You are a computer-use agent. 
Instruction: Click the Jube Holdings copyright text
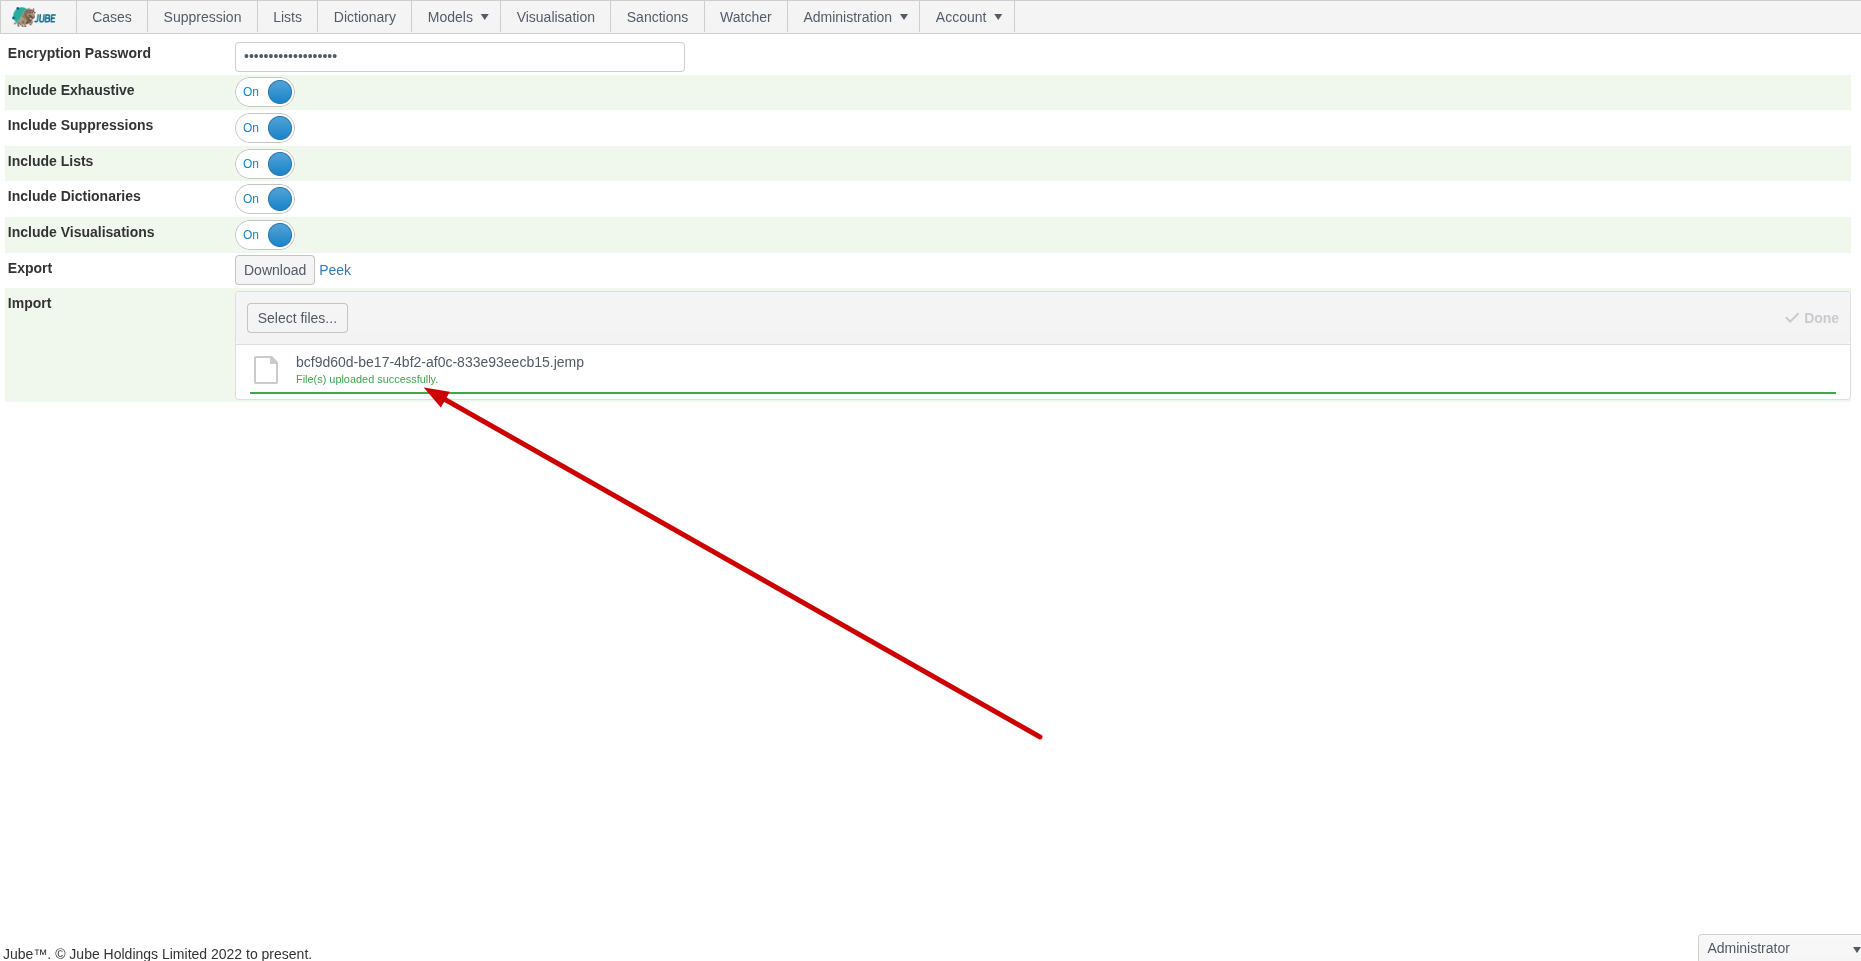point(158,953)
